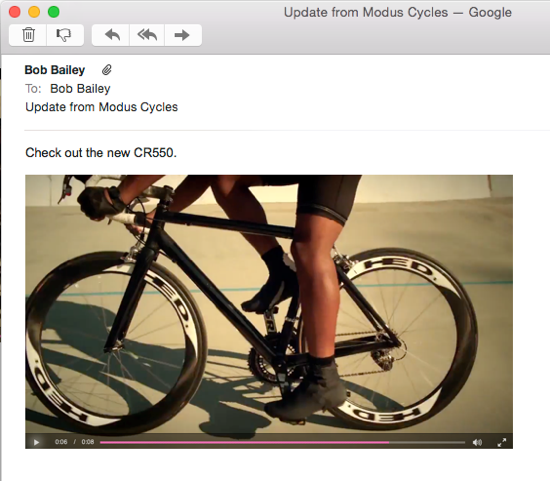The width and height of the screenshot is (550, 481).
Task: Zoom the window using the green button
Action: coord(54,12)
